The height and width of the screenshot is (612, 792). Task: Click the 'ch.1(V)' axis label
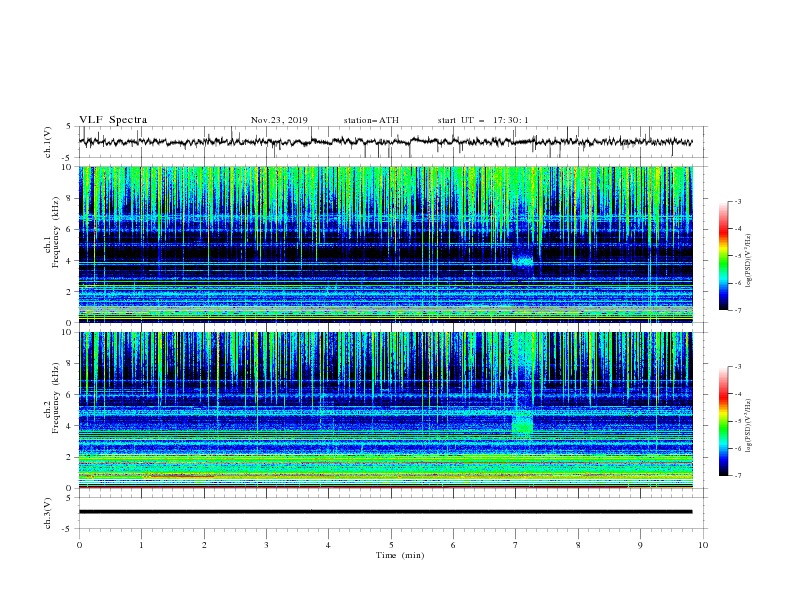coord(48,142)
